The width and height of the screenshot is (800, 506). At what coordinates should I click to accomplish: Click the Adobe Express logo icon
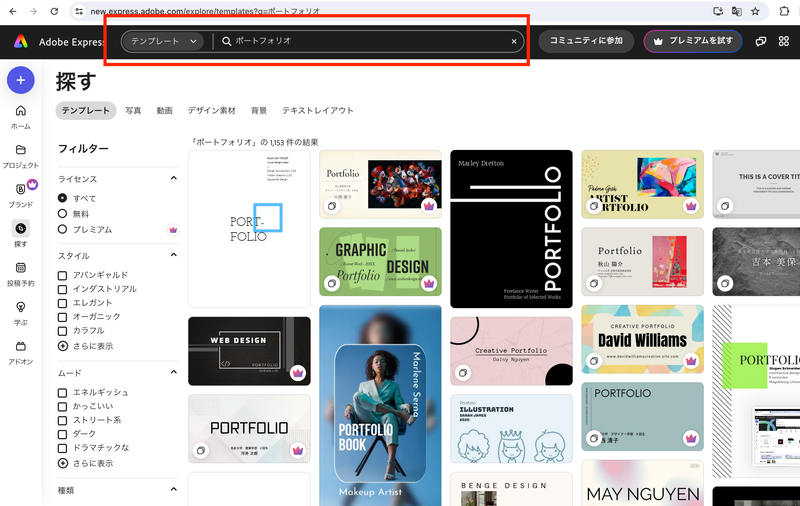(21, 41)
